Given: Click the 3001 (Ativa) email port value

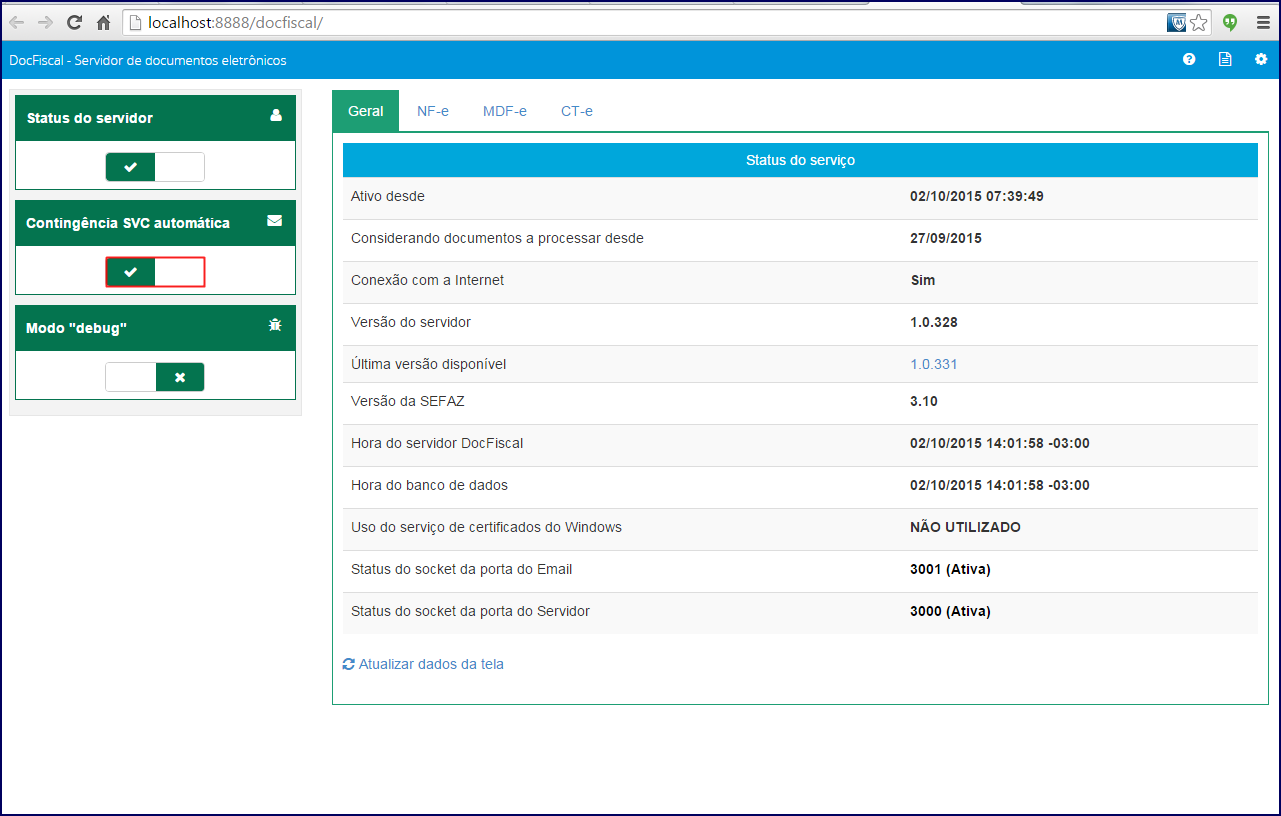Looking at the screenshot, I should click(950, 569).
